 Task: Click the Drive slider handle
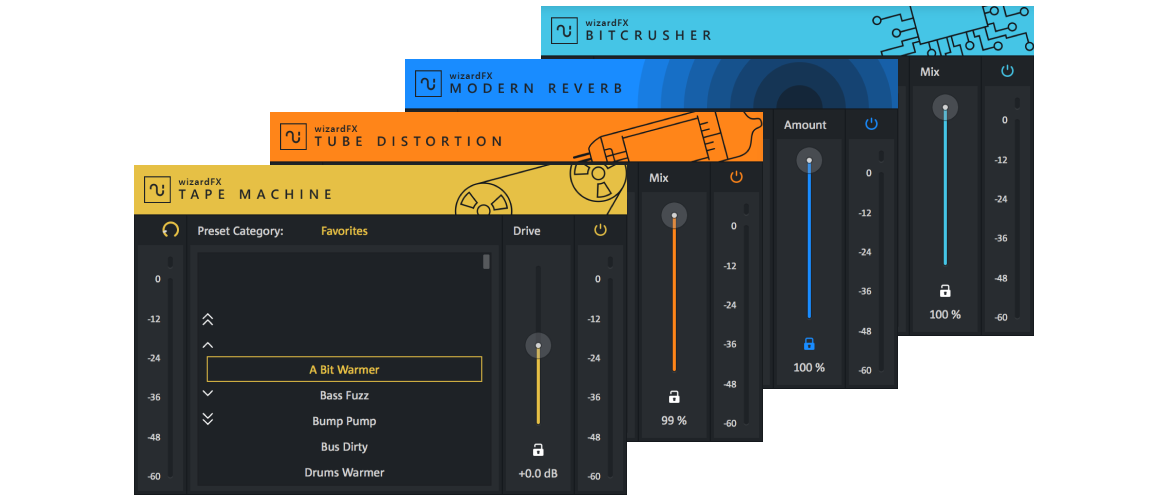coord(538,346)
